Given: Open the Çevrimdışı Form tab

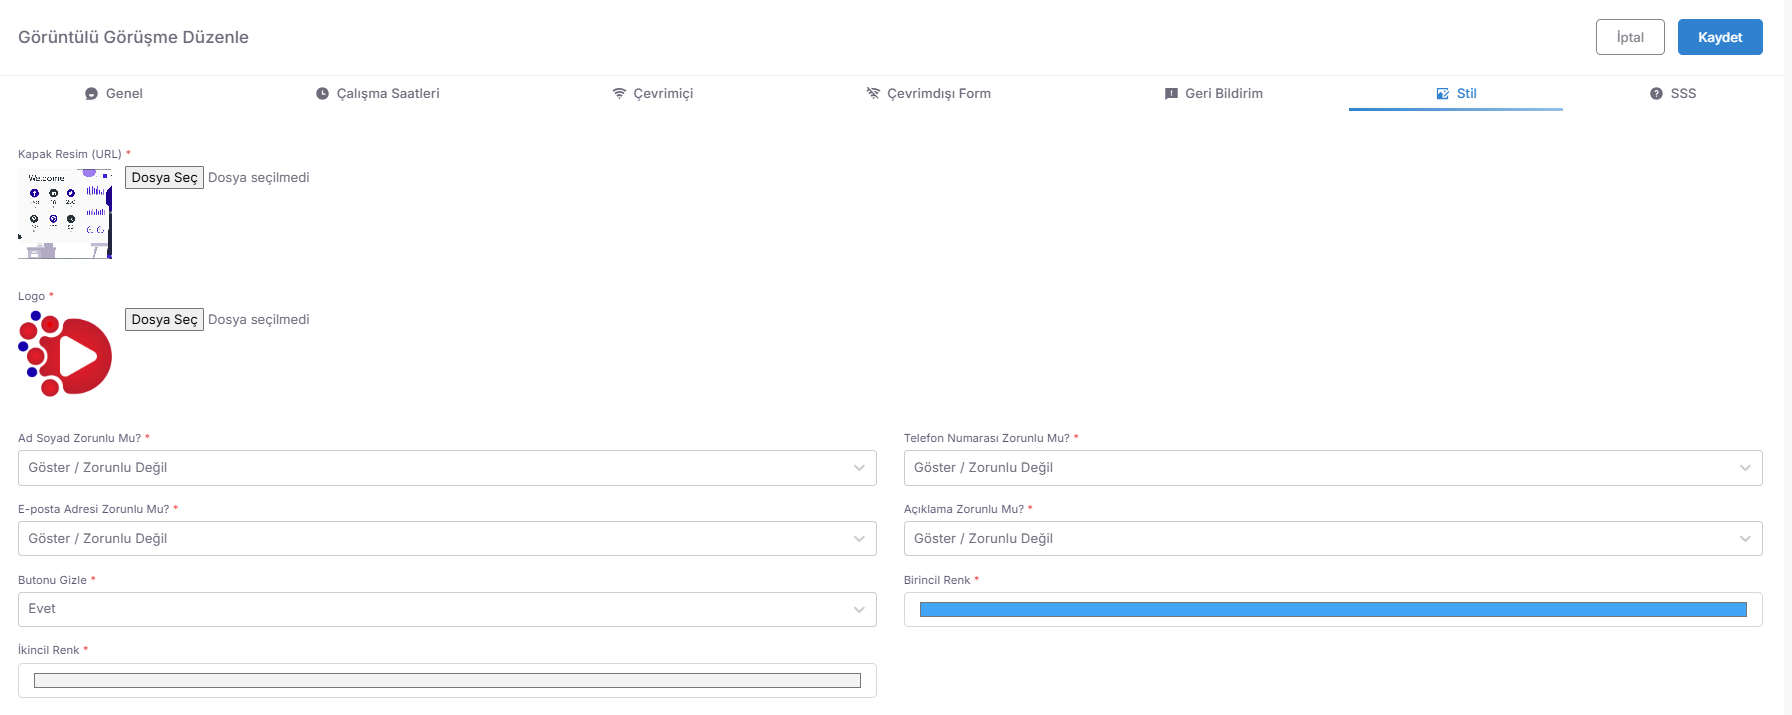Looking at the screenshot, I should pos(928,94).
